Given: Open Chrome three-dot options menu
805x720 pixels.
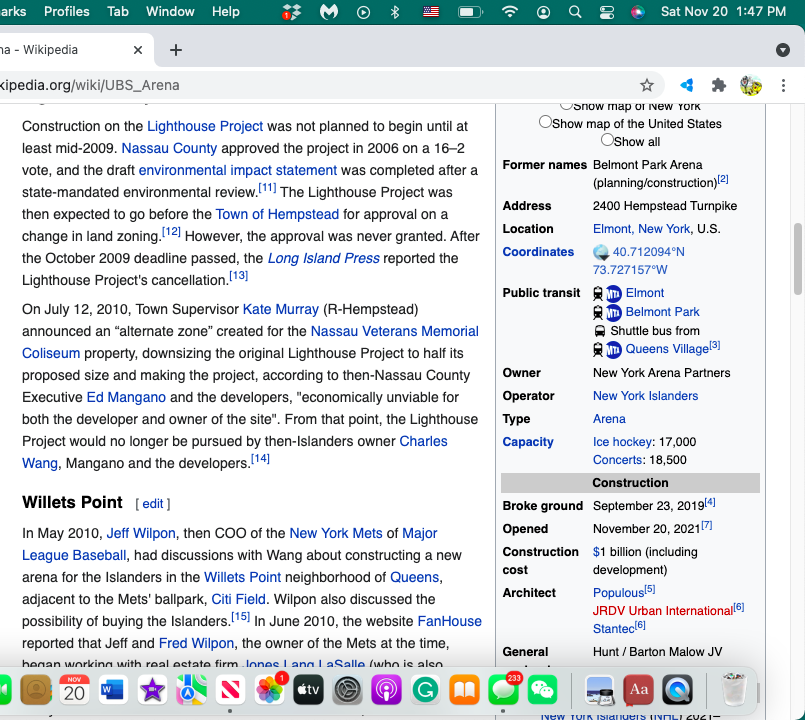Looking at the screenshot, I should [x=783, y=85].
